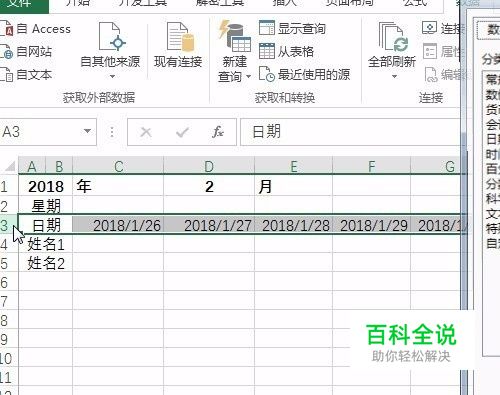The image size is (500, 395).
Task: Click 显示查询 show queries
Action: coord(292,28)
